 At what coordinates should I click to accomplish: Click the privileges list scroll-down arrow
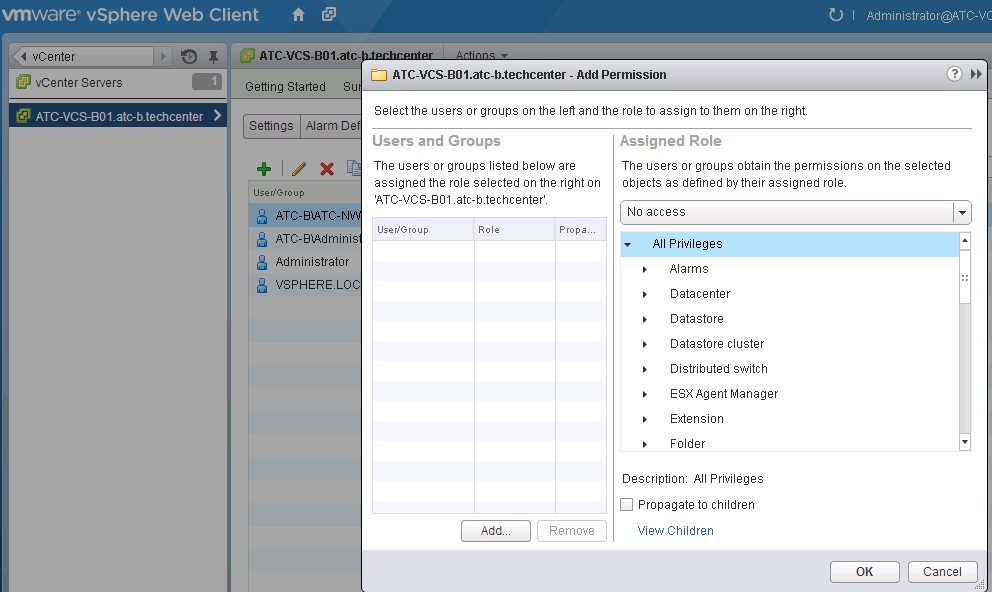click(964, 442)
